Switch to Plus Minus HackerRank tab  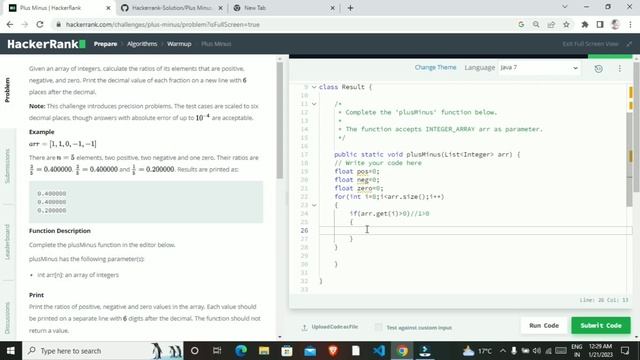click(x=59, y=8)
